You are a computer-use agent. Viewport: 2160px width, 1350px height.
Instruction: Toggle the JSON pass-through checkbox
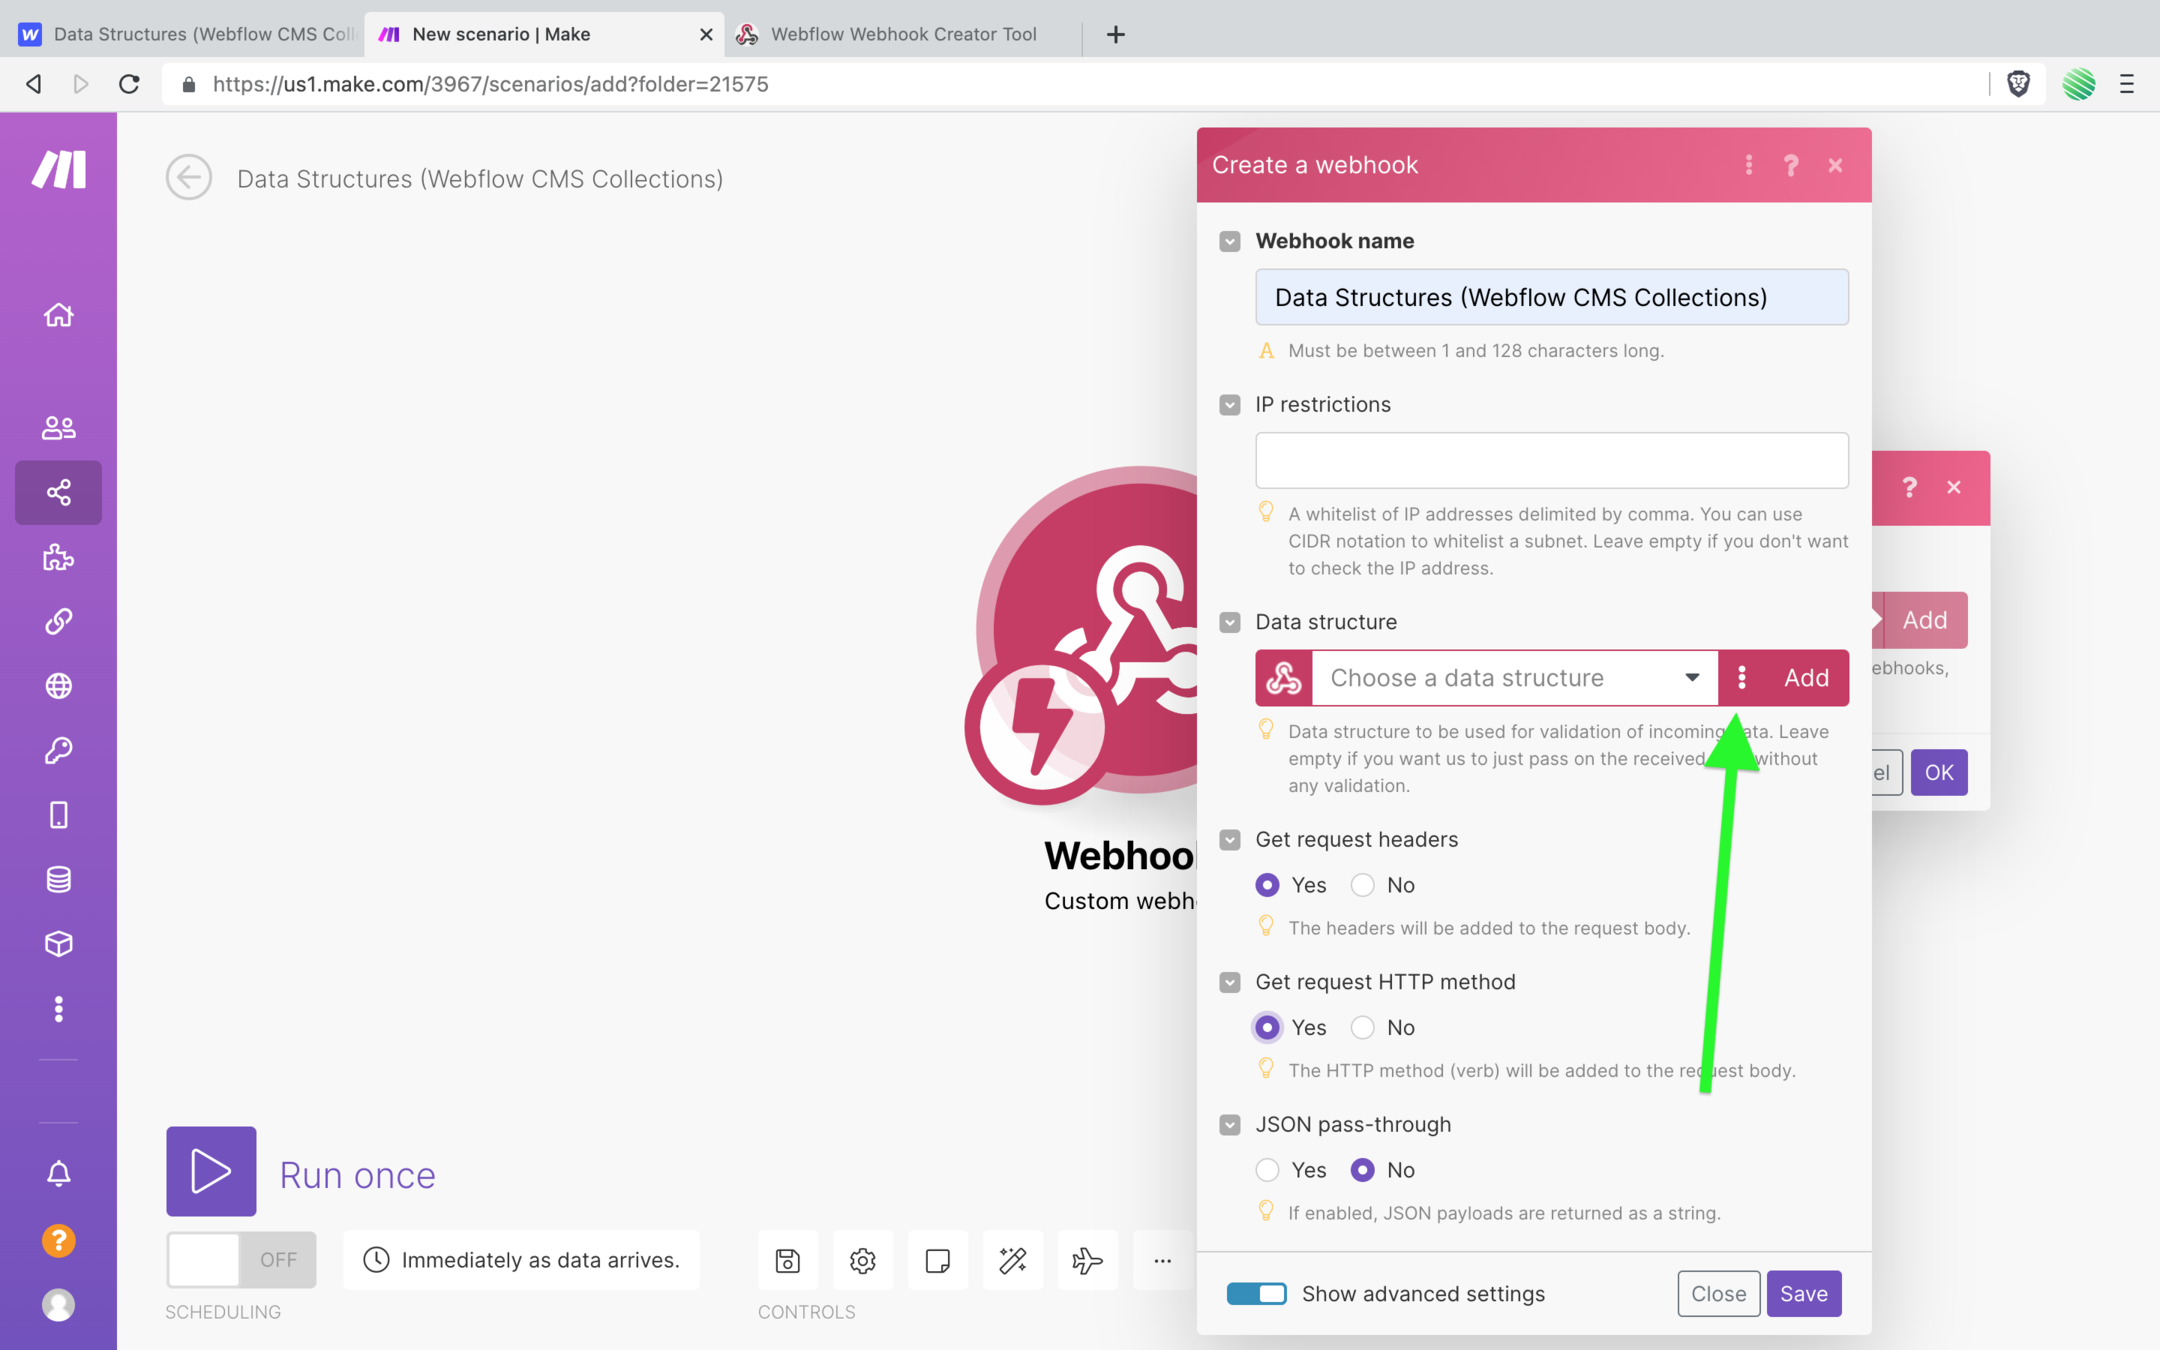(x=1230, y=1125)
